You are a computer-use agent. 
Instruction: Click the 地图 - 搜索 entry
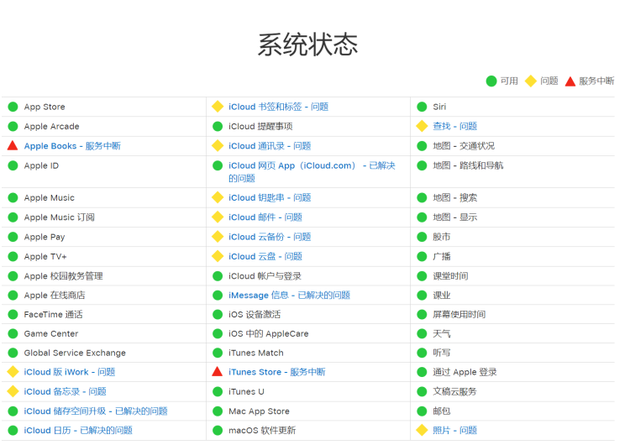point(455,198)
